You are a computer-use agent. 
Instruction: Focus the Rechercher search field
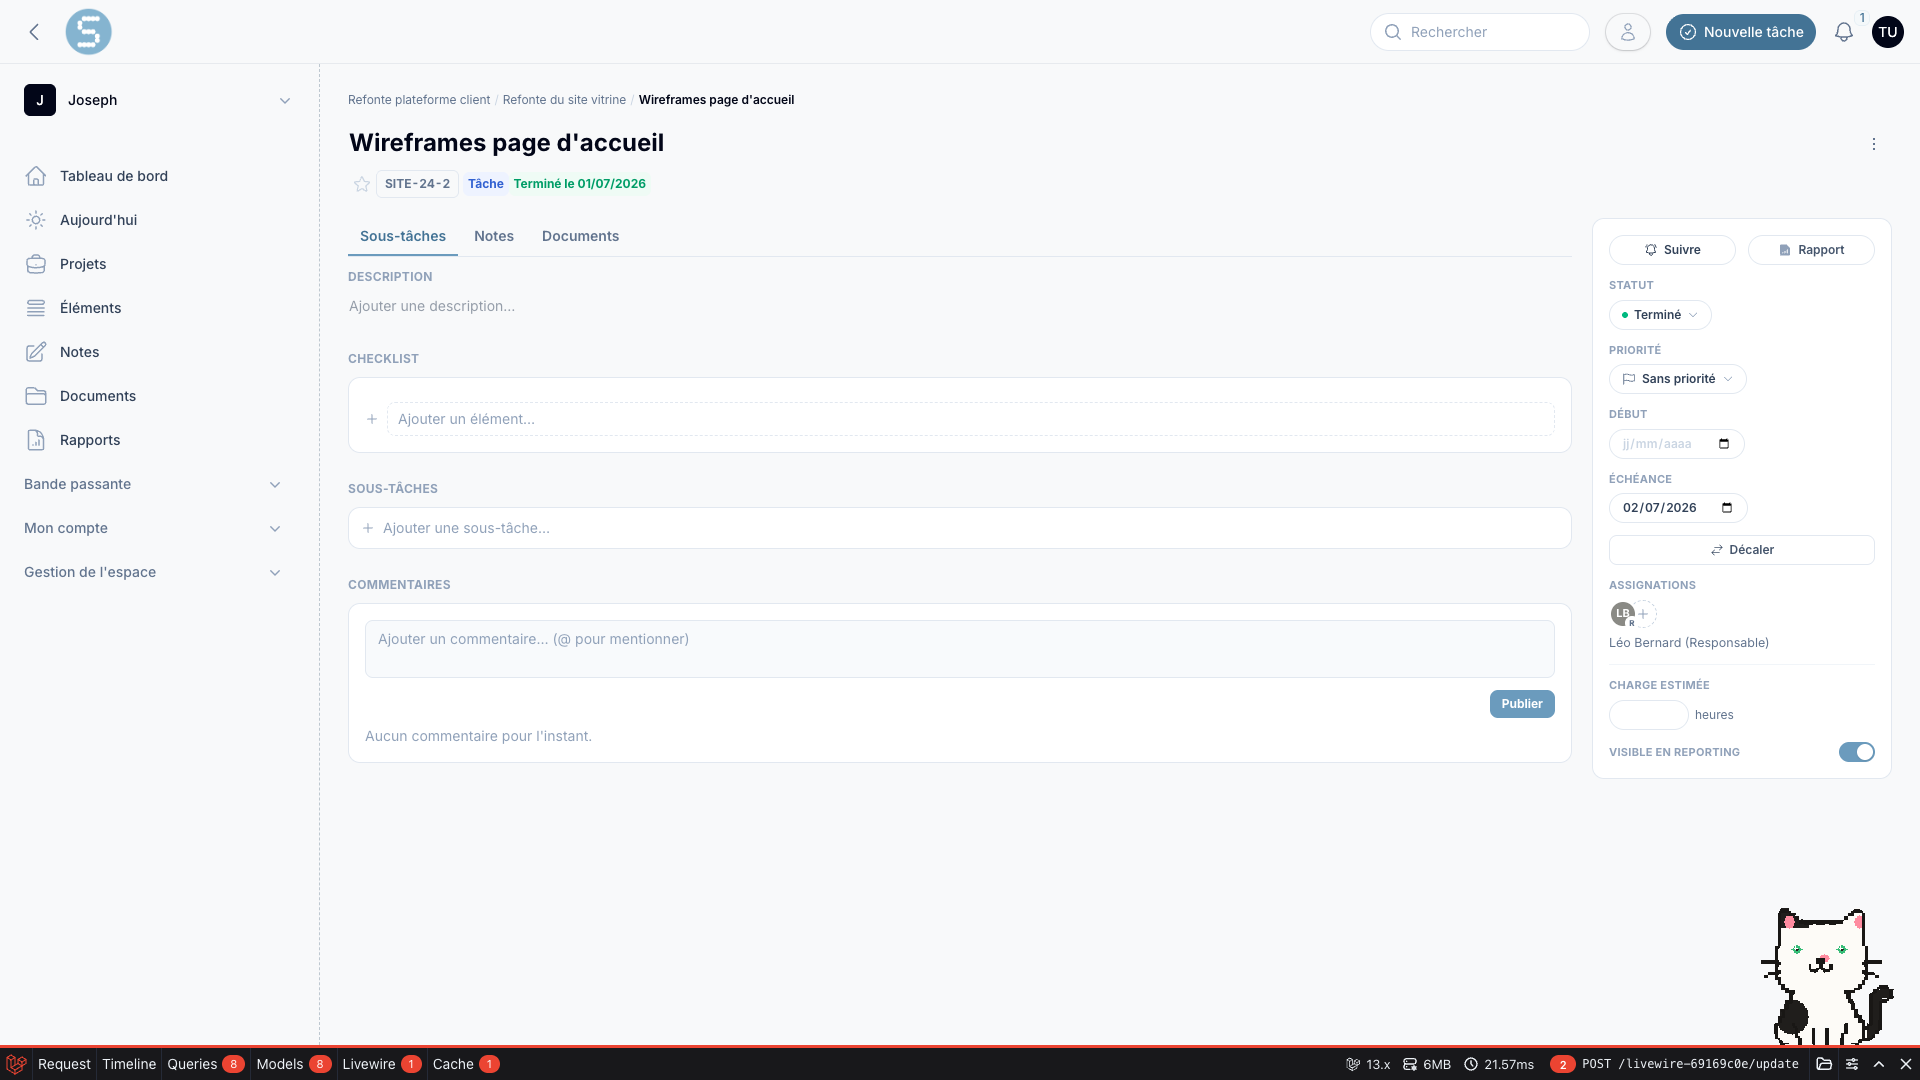pos(1479,32)
